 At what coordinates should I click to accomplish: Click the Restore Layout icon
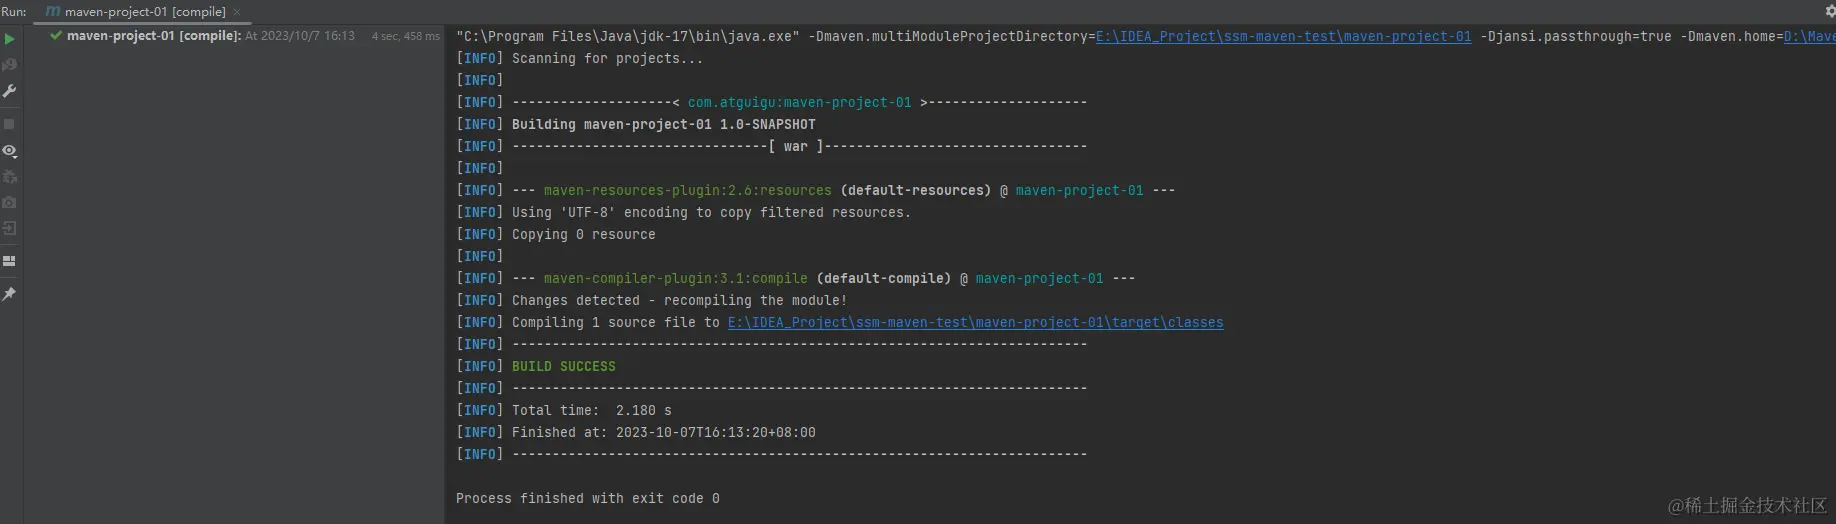pos(9,261)
